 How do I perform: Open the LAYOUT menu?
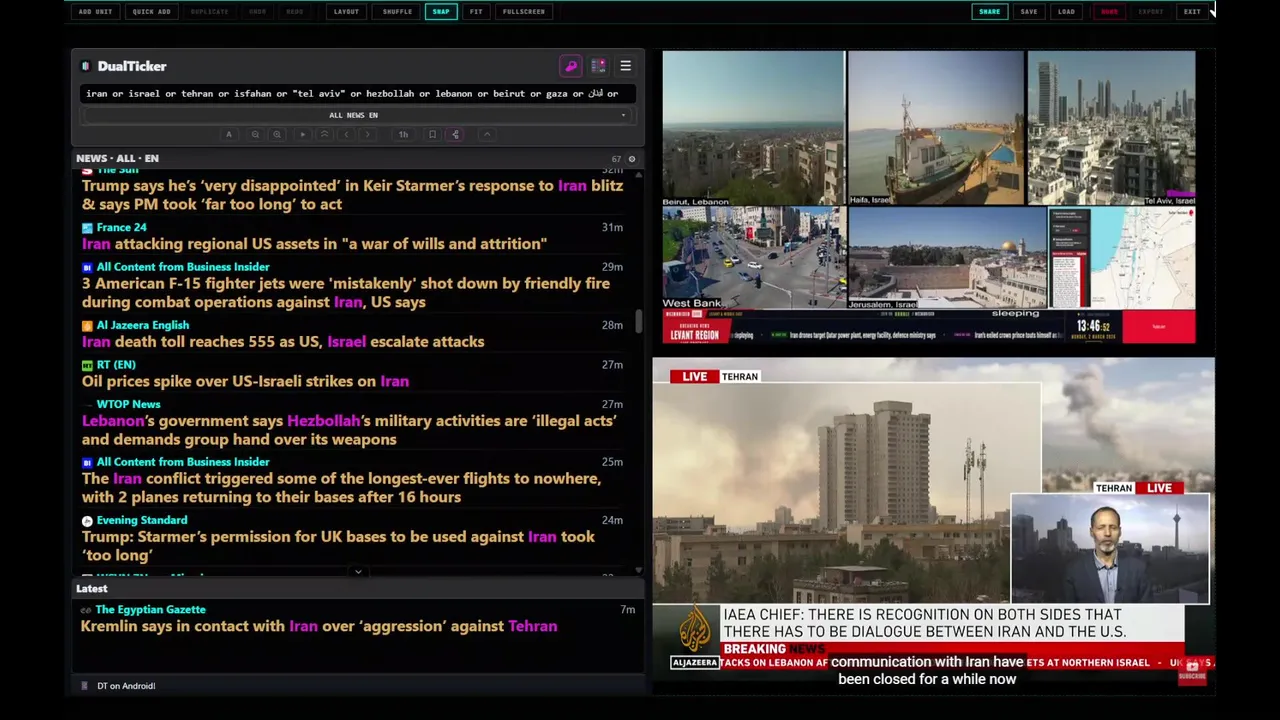pos(346,12)
